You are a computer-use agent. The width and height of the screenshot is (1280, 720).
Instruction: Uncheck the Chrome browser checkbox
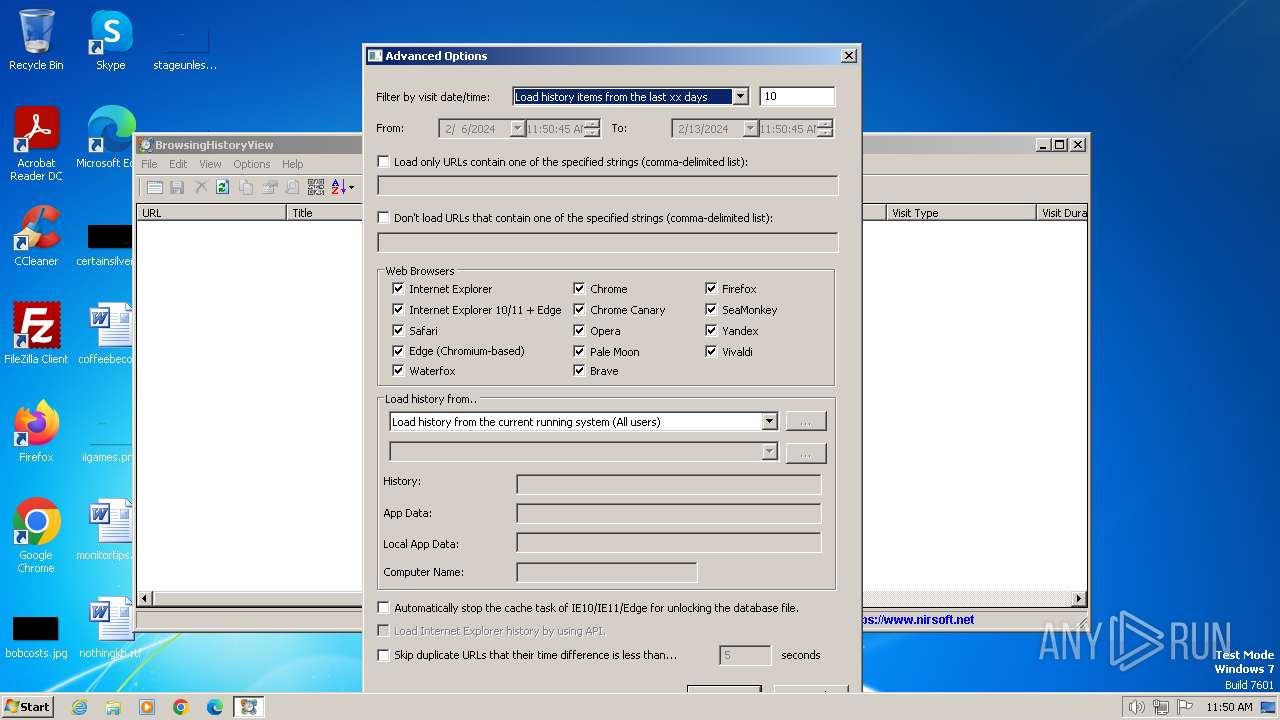[579, 289]
